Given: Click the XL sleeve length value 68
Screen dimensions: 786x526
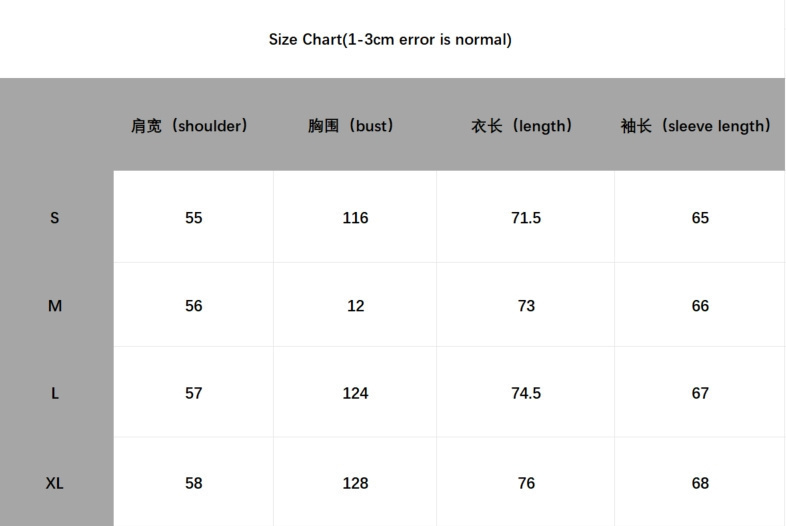Looking at the screenshot, I should pos(700,483).
